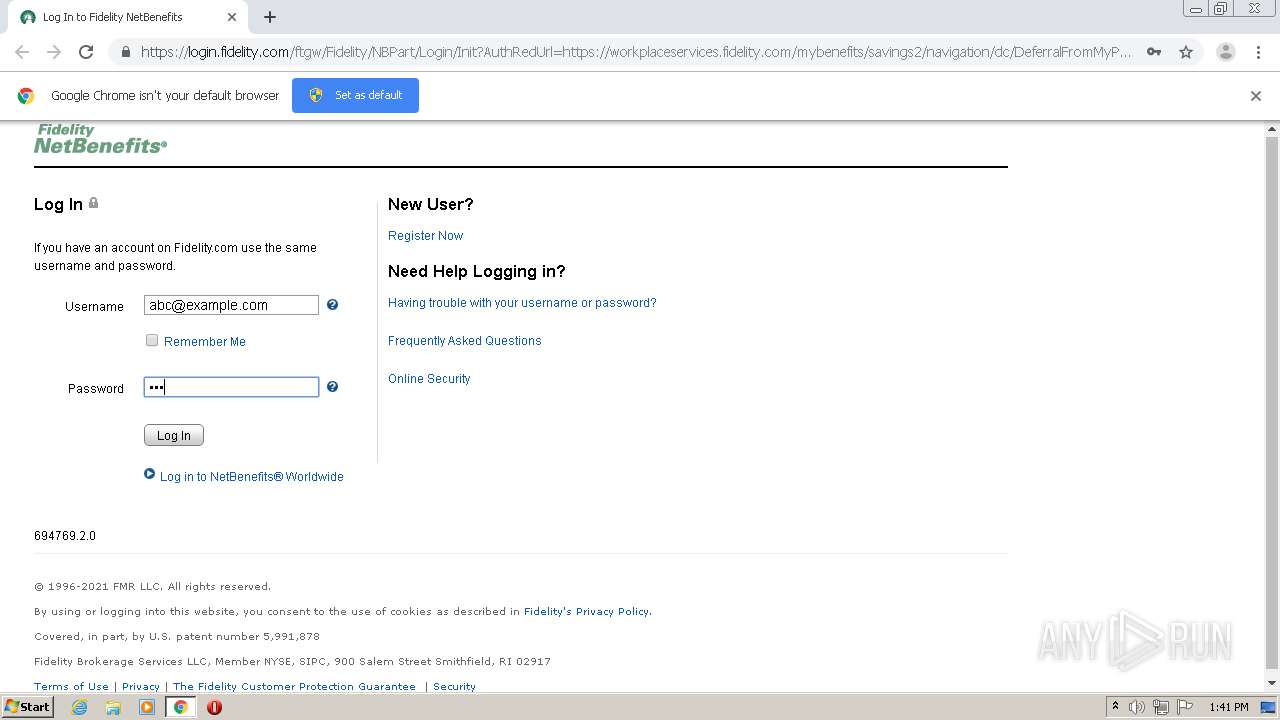
Task: Open the Chrome profile avatar
Action: [x=1226, y=52]
